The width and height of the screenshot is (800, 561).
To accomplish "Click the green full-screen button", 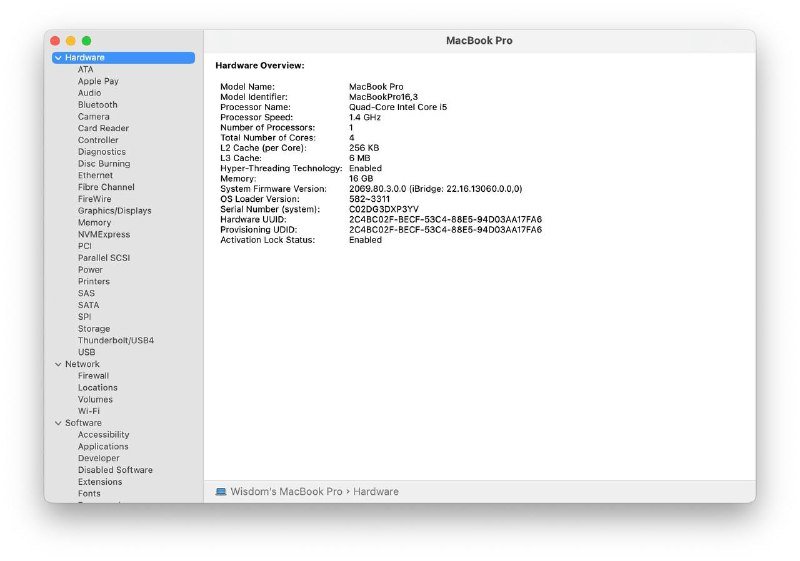I will pyautogui.click(x=87, y=41).
